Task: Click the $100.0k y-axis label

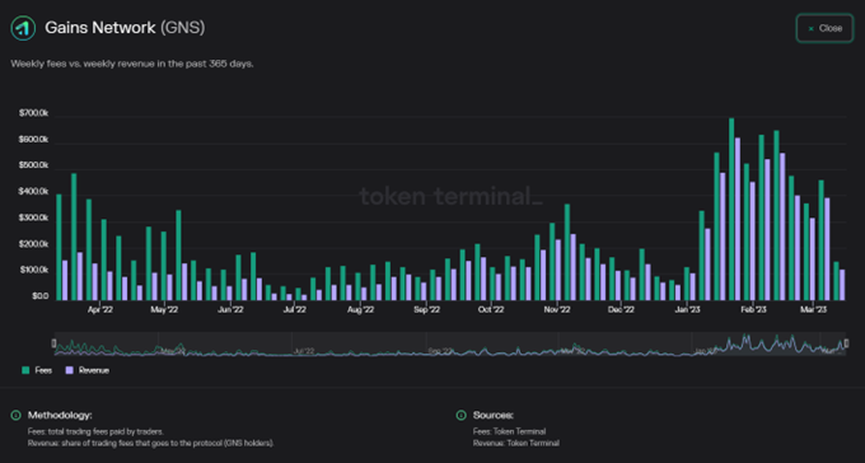Action: 33,270
